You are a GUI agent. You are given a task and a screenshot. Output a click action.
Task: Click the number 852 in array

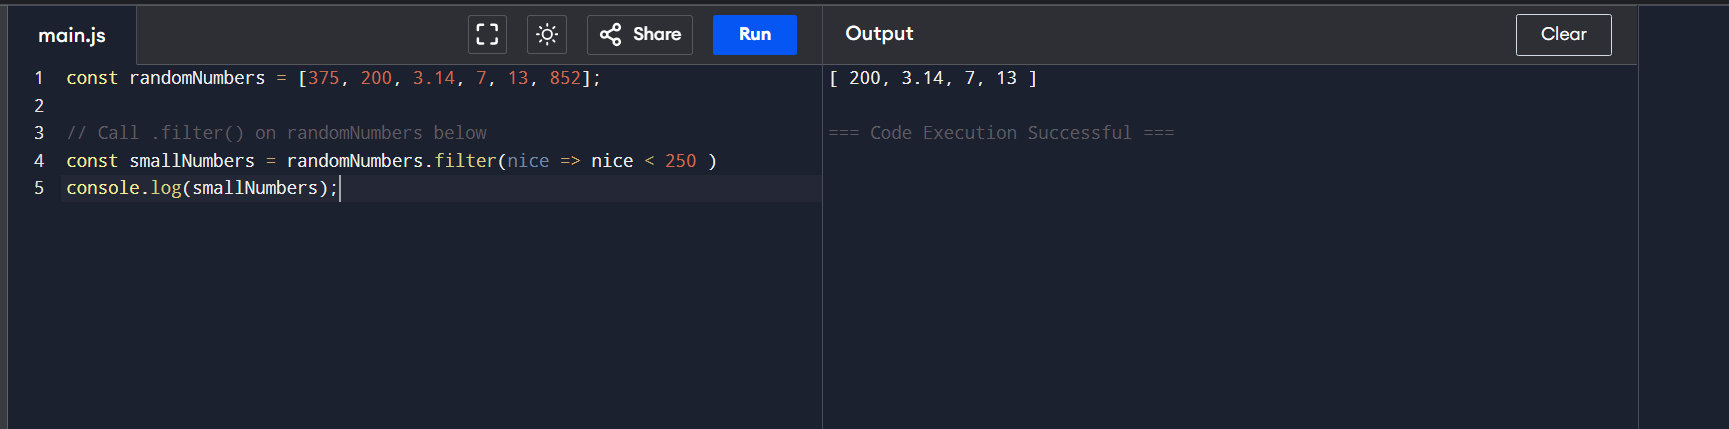click(x=565, y=78)
